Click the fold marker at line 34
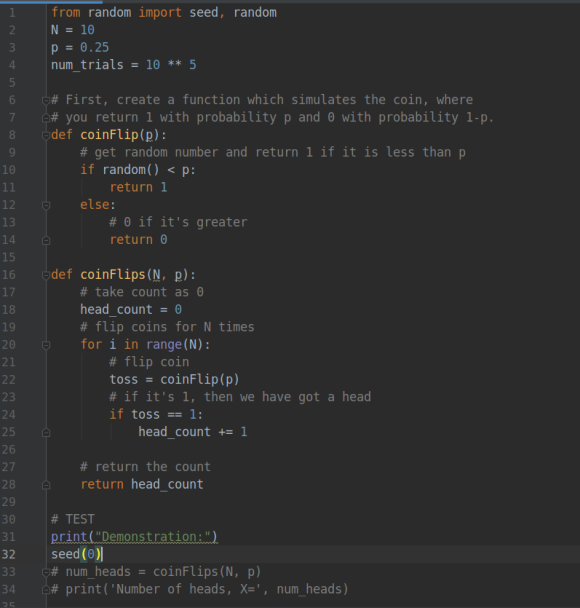Screen dimensions: 580x608 click(x=46, y=590)
